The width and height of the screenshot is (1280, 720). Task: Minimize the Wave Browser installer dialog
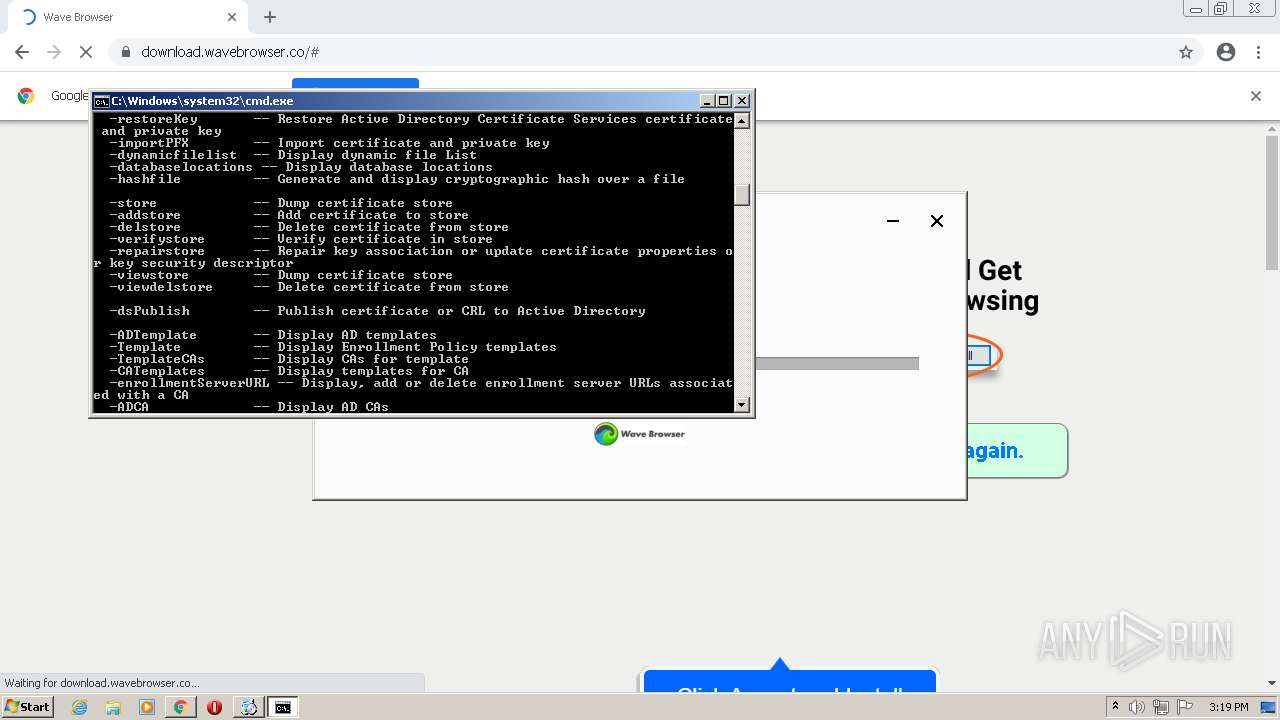click(893, 221)
